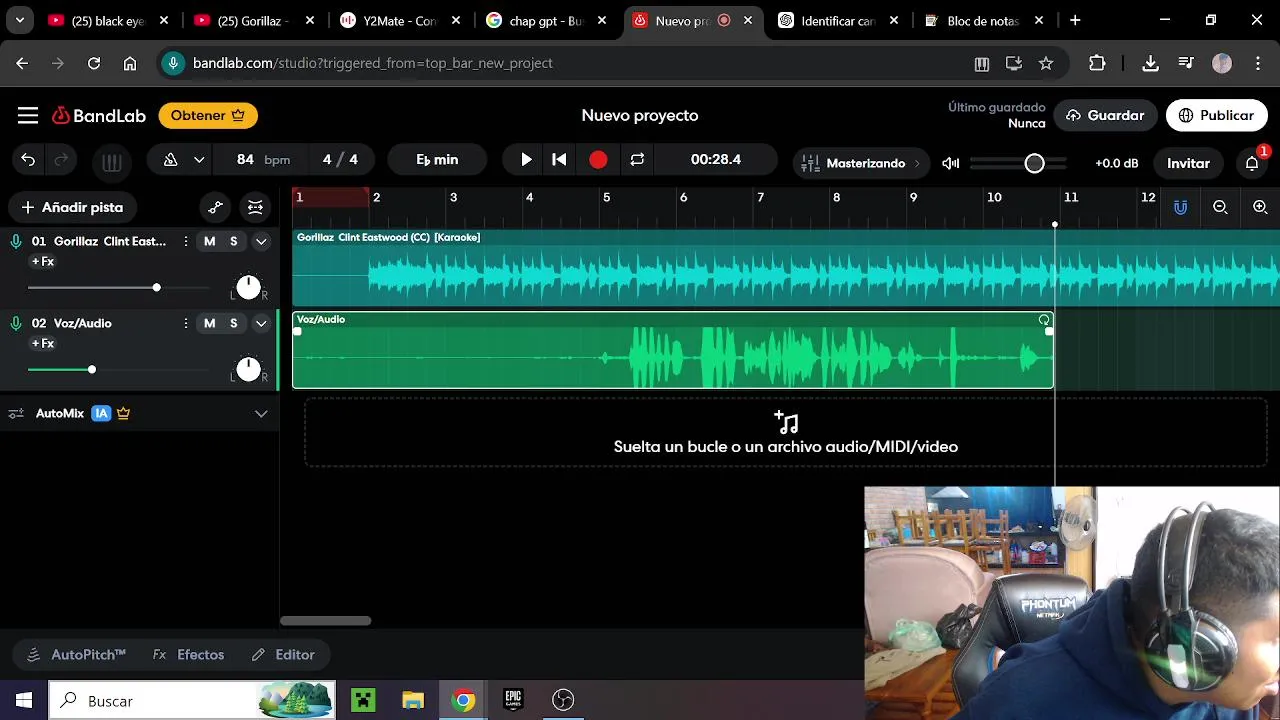Toggle loop cycle mode
The height and width of the screenshot is (720, 1280).
pyautogui.click(x=637, y=160)
